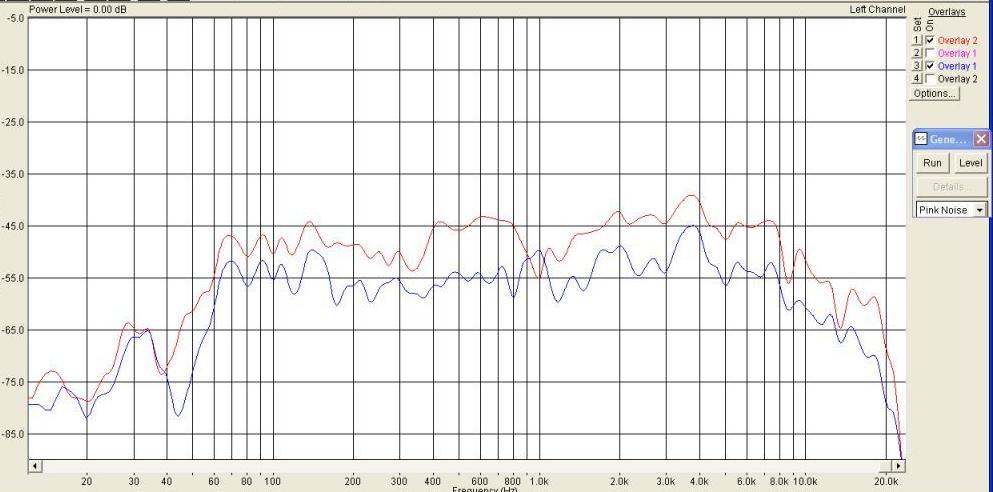Enable the magenta Overlay 1 checkbox
This screenshot has width=993, height=492.
coord(930,53)
